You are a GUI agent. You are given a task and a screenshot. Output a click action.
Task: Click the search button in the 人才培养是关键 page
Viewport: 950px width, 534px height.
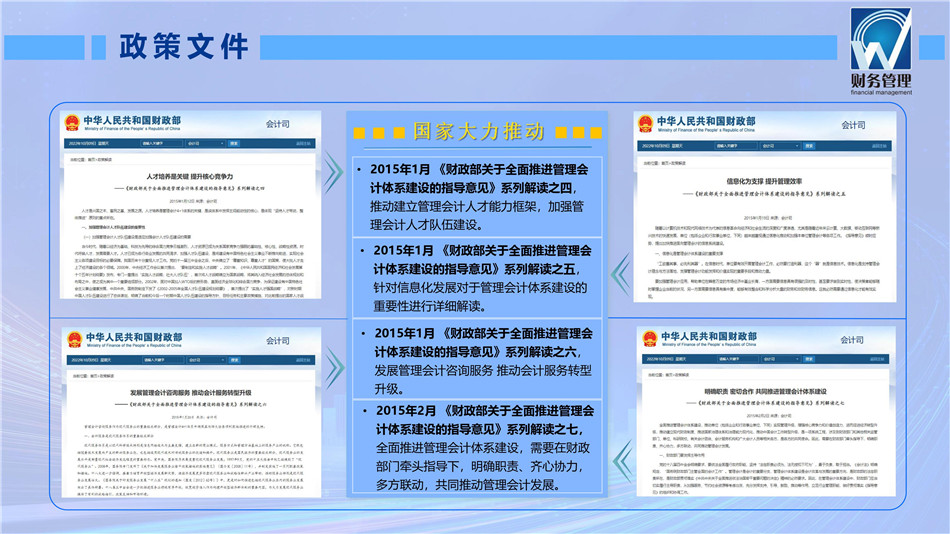[234, 144]
